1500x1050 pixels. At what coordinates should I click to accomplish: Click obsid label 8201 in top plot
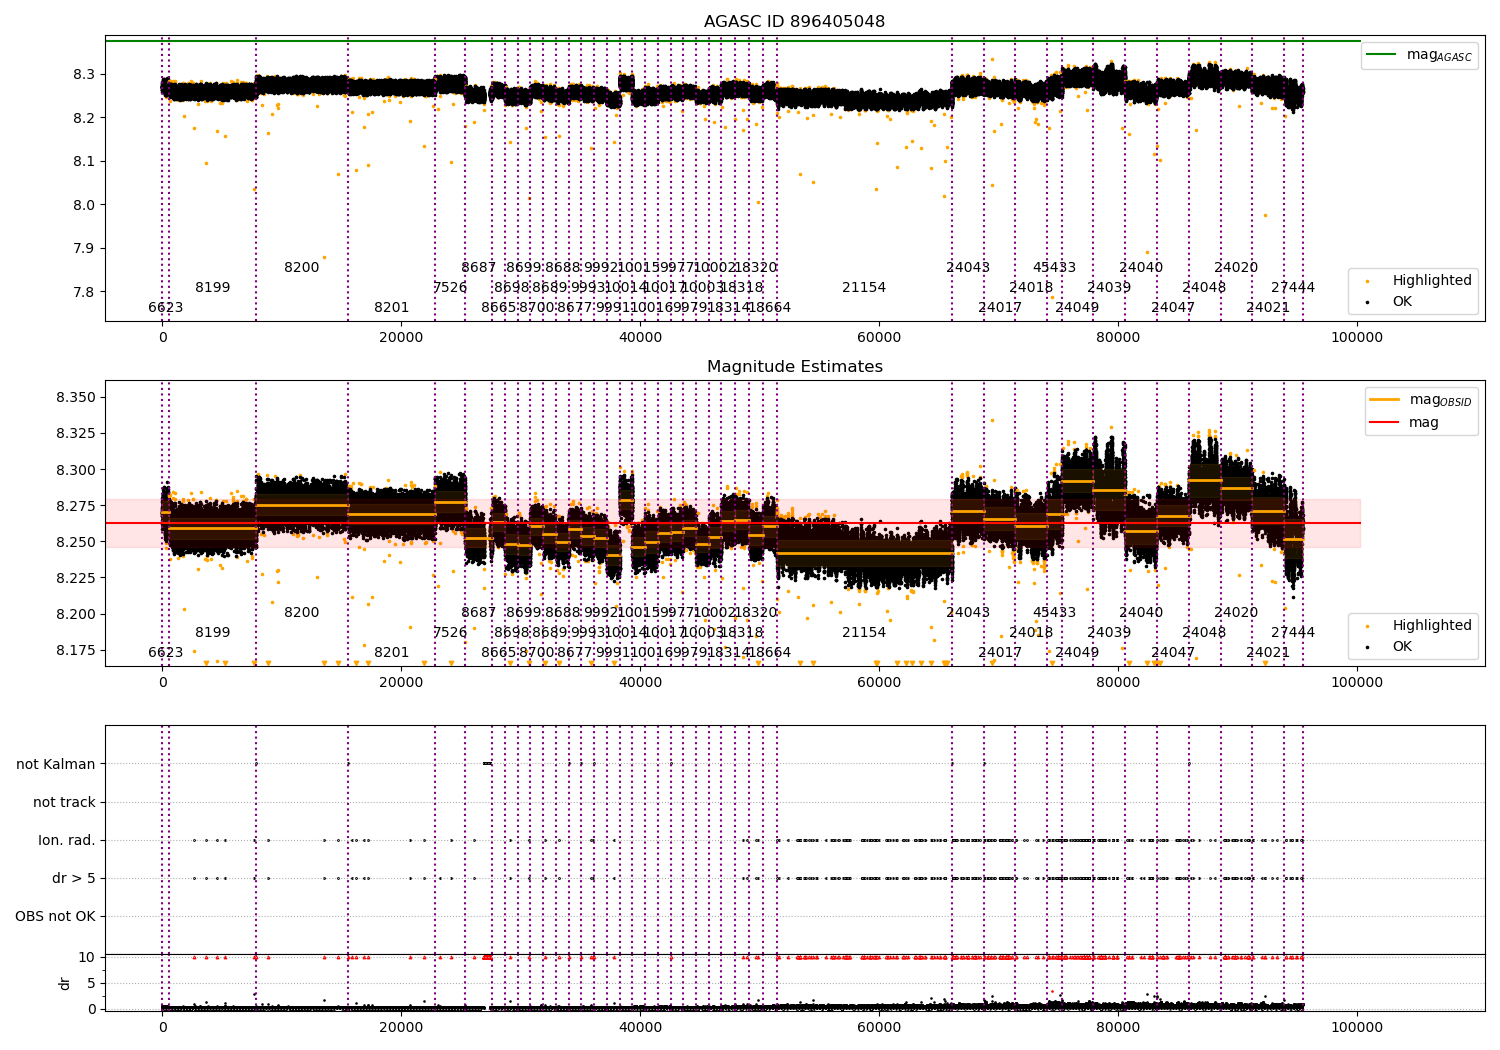pos(392,307)
